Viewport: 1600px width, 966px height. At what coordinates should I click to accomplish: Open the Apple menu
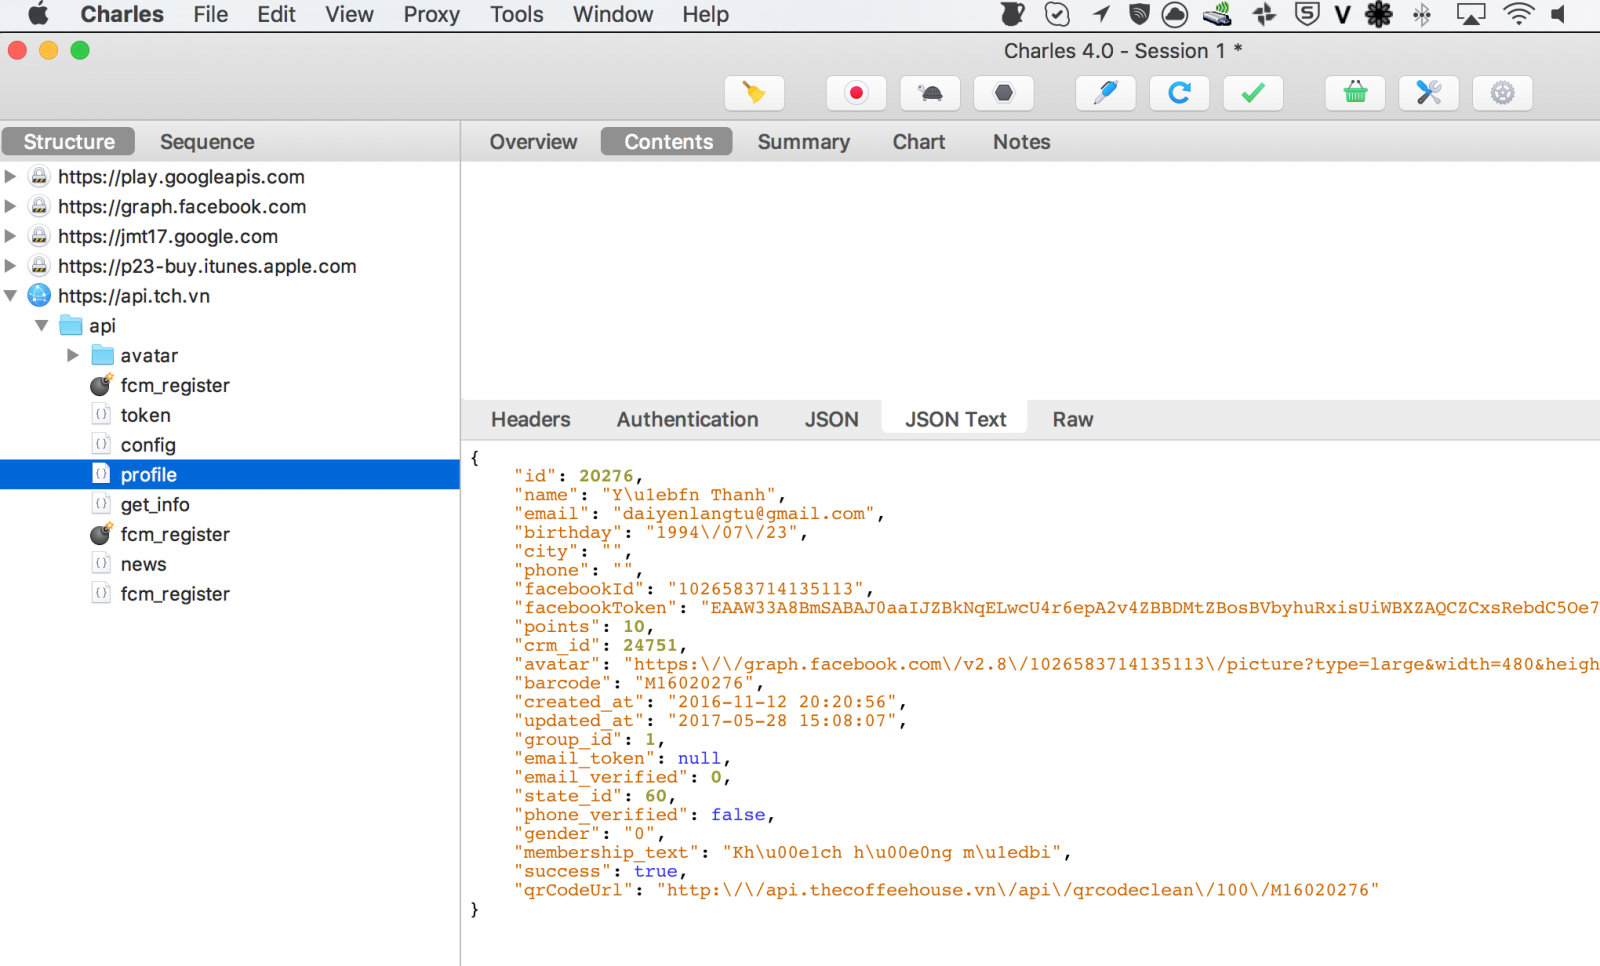38,14
